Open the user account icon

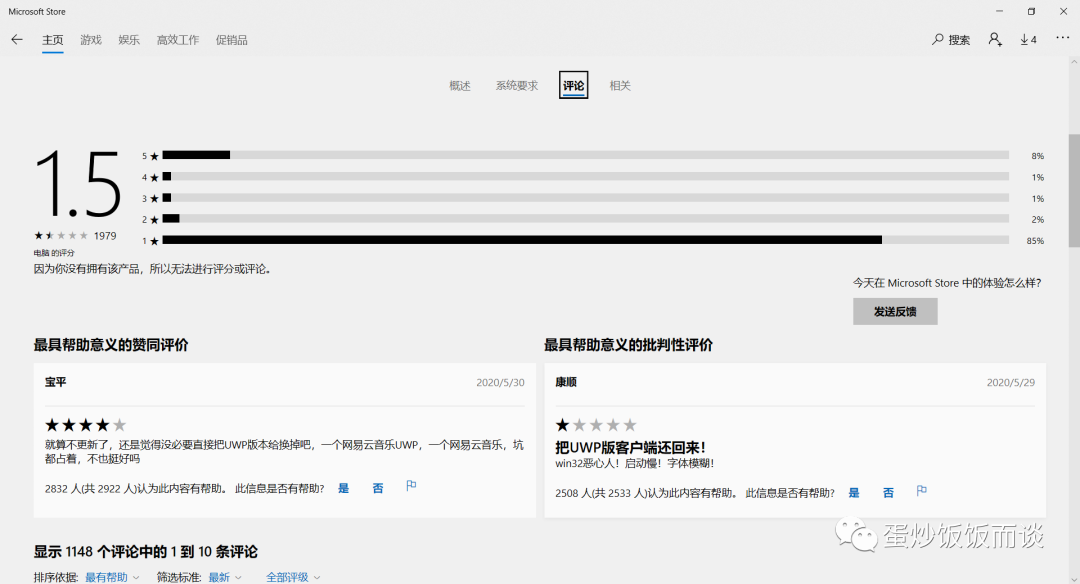994,39
